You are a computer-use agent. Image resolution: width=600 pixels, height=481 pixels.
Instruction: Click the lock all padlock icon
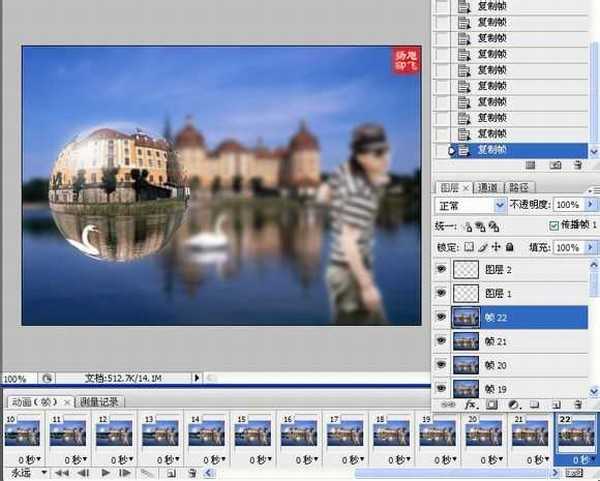509,247
